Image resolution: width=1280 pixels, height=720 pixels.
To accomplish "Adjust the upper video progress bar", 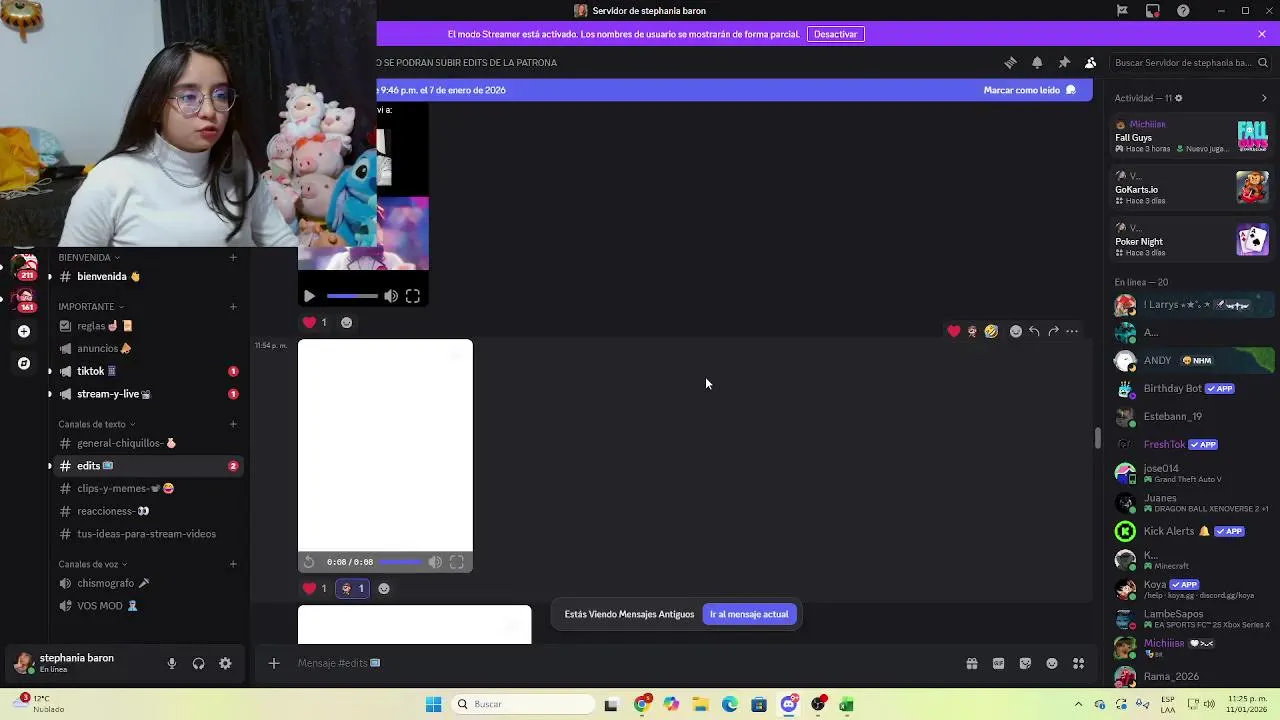I will 352,296.
